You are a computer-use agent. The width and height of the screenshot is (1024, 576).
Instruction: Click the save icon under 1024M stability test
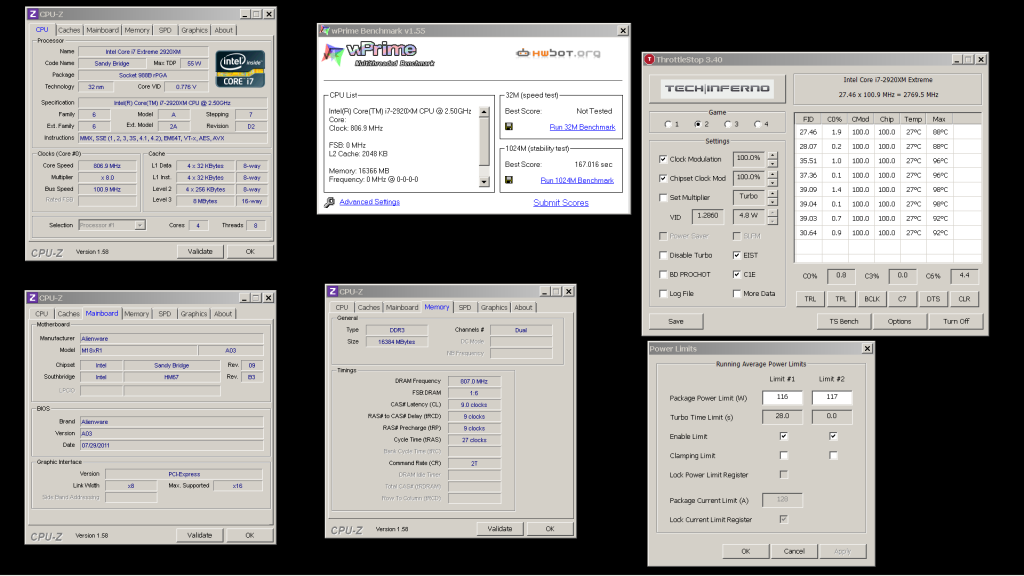click(x=509, y=180)
